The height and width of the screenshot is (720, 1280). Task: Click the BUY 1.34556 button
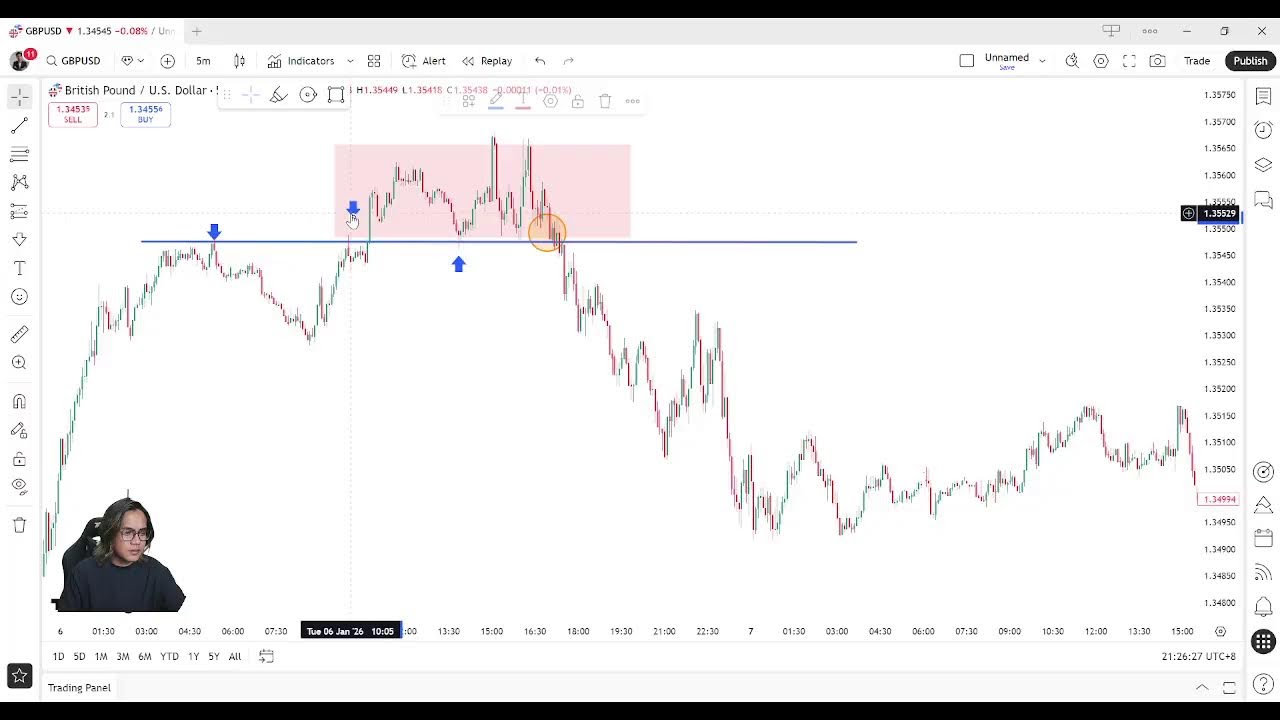[145, 114]
